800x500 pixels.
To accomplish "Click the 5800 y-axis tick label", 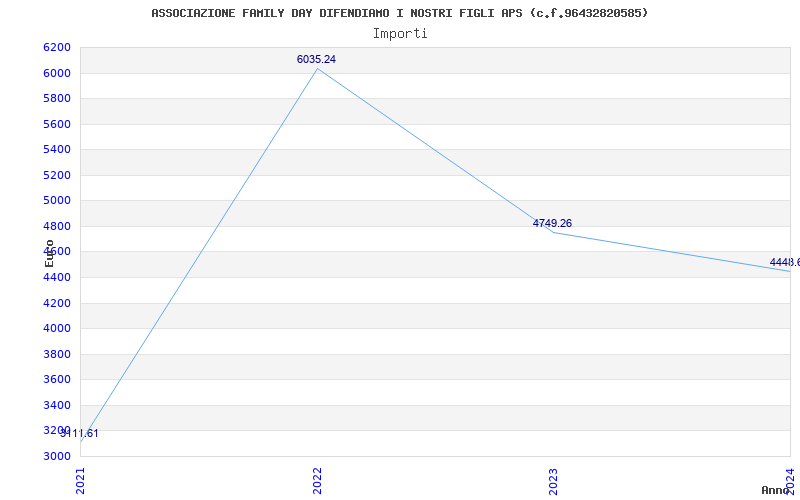I will pos(57,98).
